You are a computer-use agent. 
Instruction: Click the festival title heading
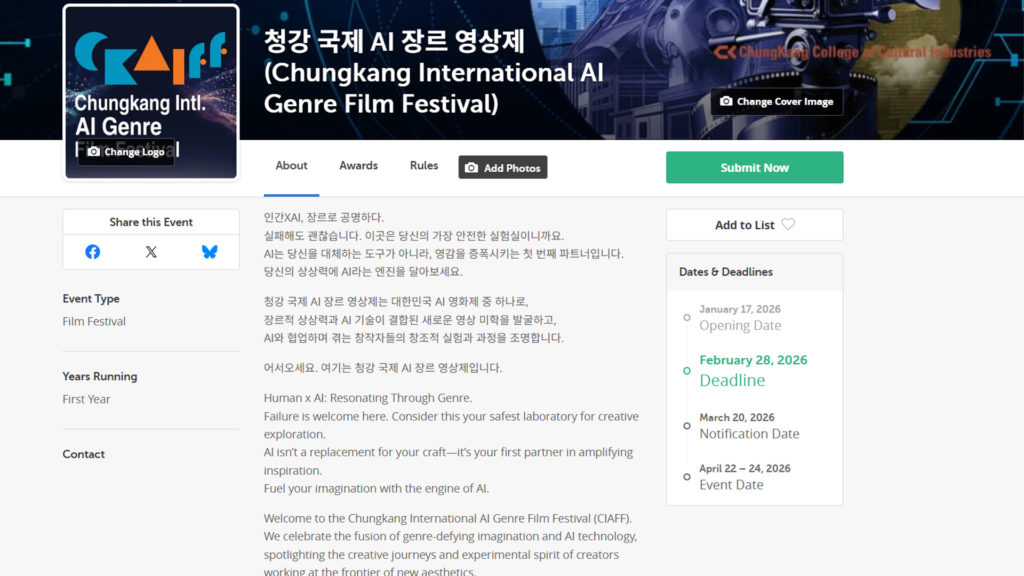point(432,72)
